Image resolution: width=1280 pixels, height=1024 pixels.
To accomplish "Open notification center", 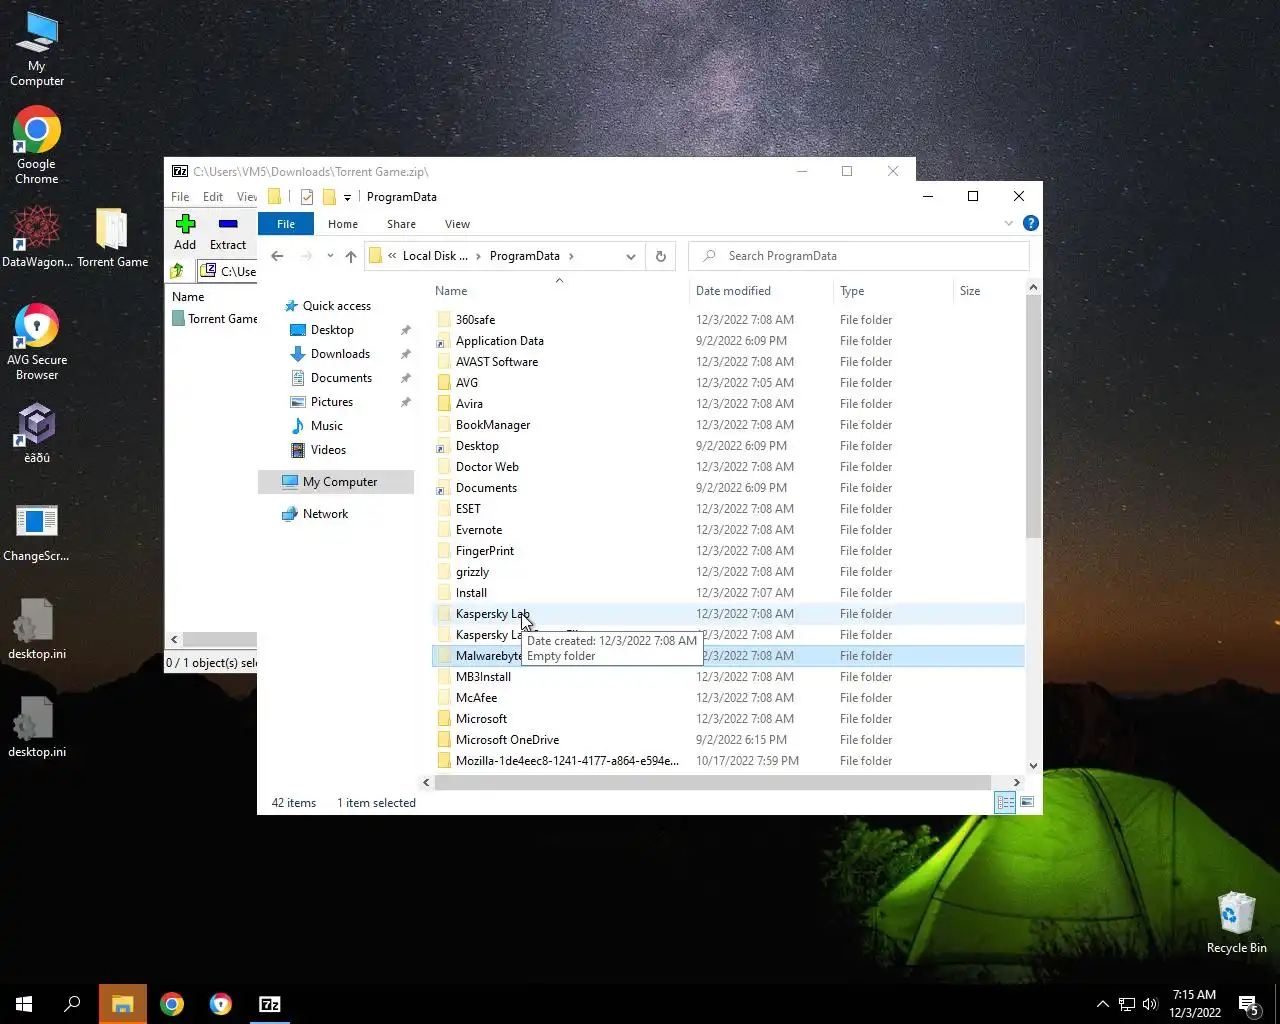I will pyautogui.click(x=1248, y=1004).
